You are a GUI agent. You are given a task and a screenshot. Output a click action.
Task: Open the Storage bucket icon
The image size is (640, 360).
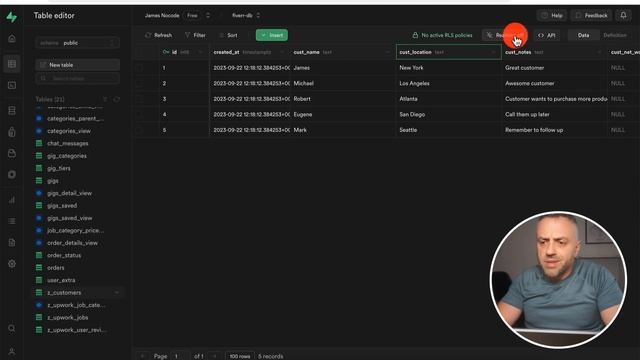click(x=12, y=153)
